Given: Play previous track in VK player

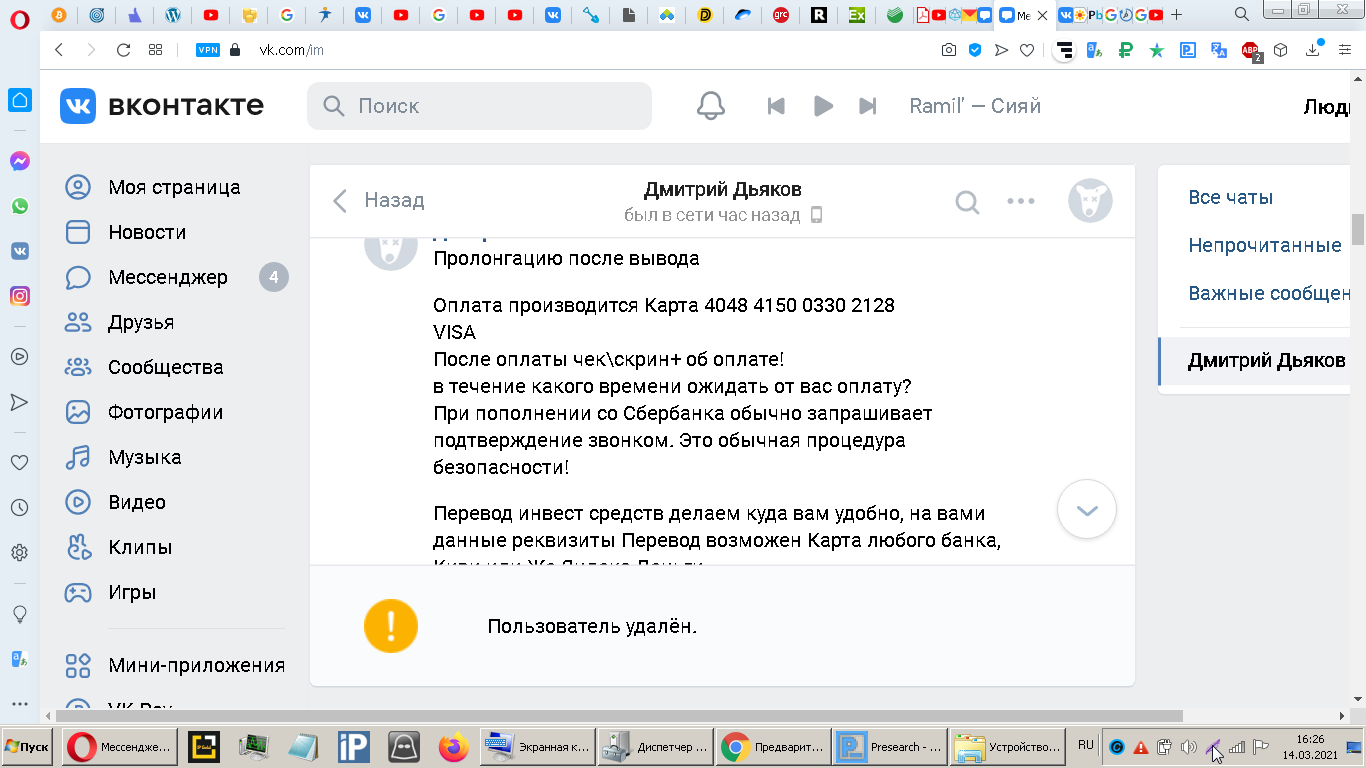Looking at the screenshot, I should 776,106.
